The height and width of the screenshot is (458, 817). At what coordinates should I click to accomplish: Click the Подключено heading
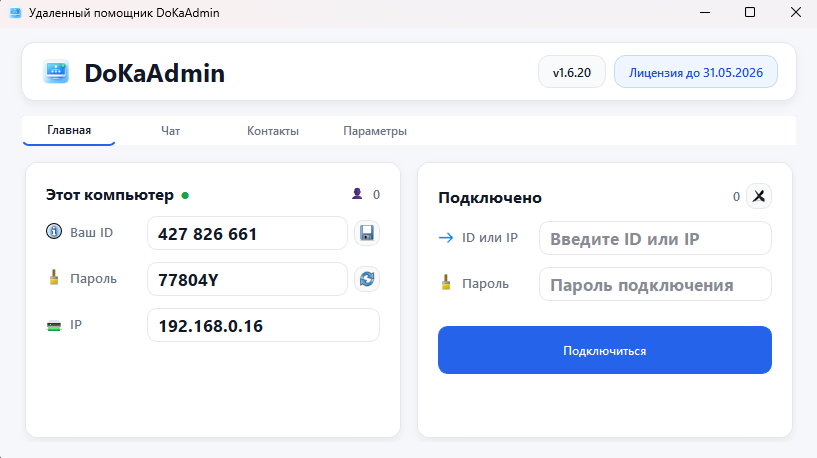(x=490, y=197)
